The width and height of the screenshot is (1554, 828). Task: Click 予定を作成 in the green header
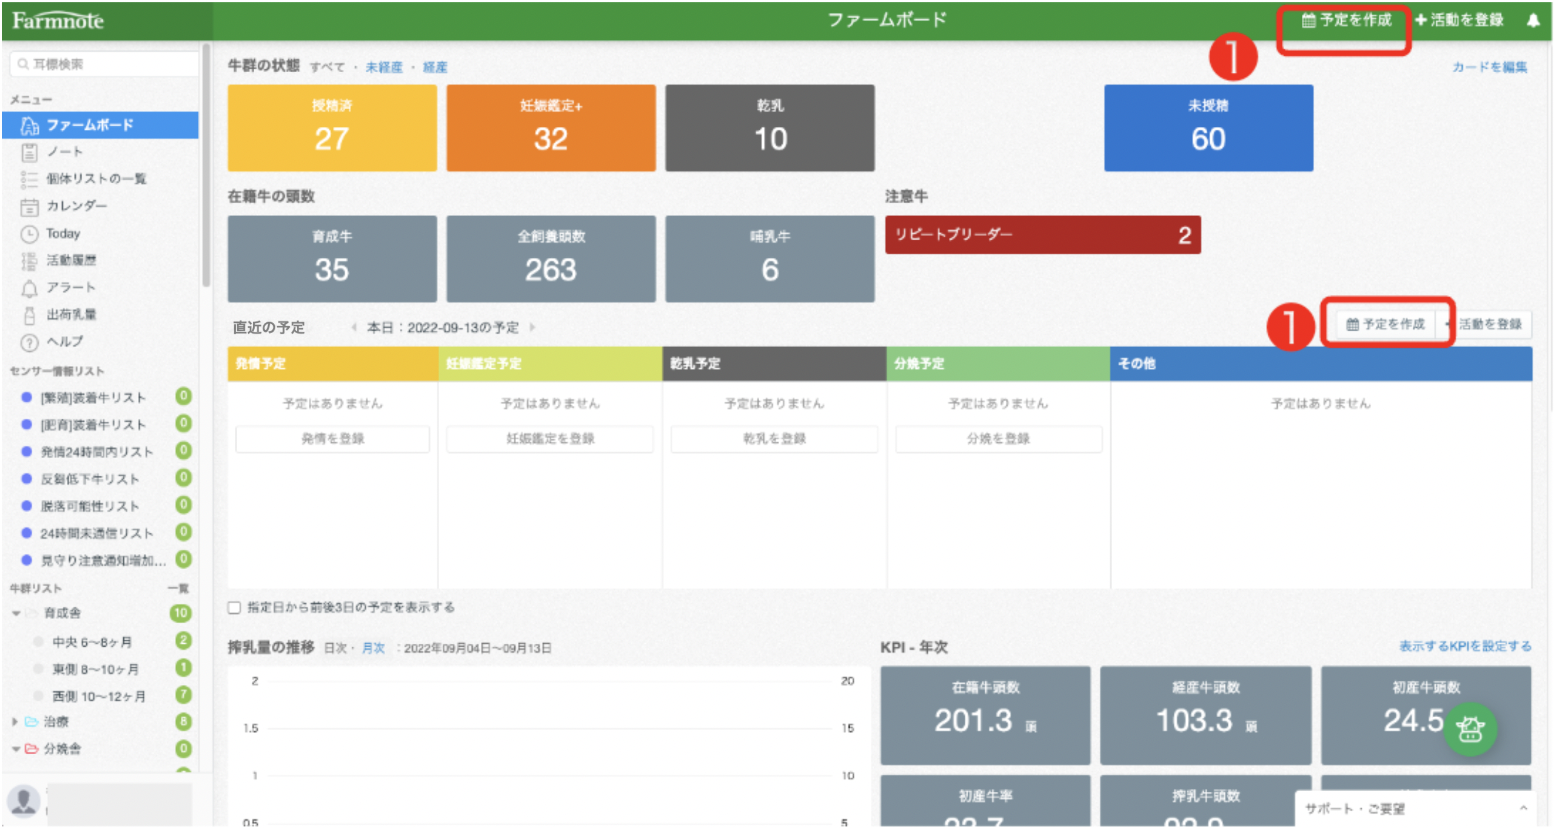pos(1346,20)
